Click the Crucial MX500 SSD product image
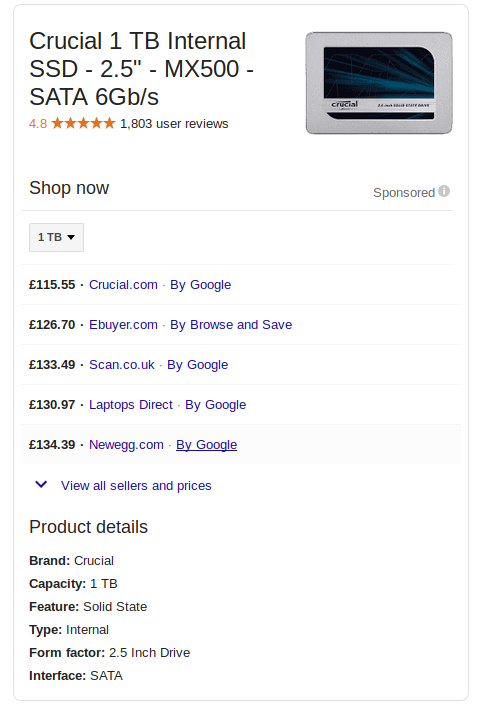The height and width of the screenshot is (708, 479). click(x=379, y=83)
